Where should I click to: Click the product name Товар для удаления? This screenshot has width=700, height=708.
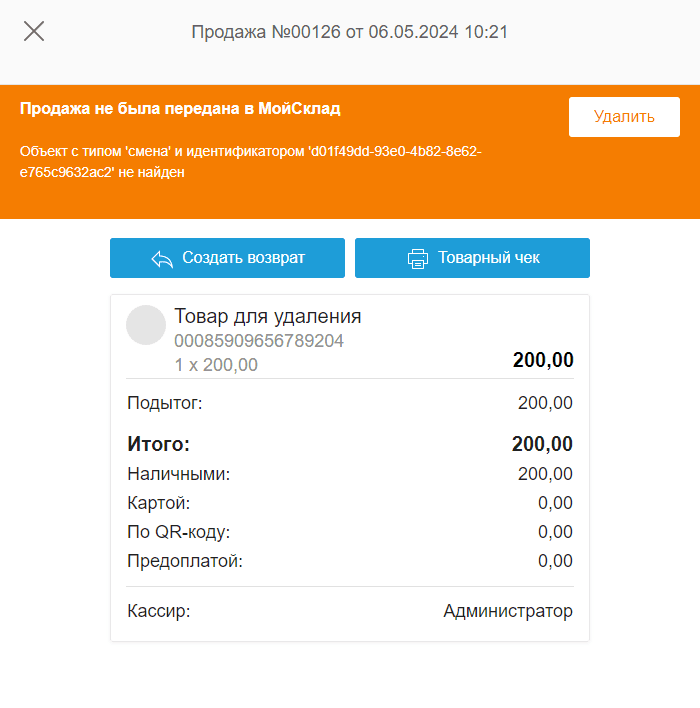(x=267, y=316)
